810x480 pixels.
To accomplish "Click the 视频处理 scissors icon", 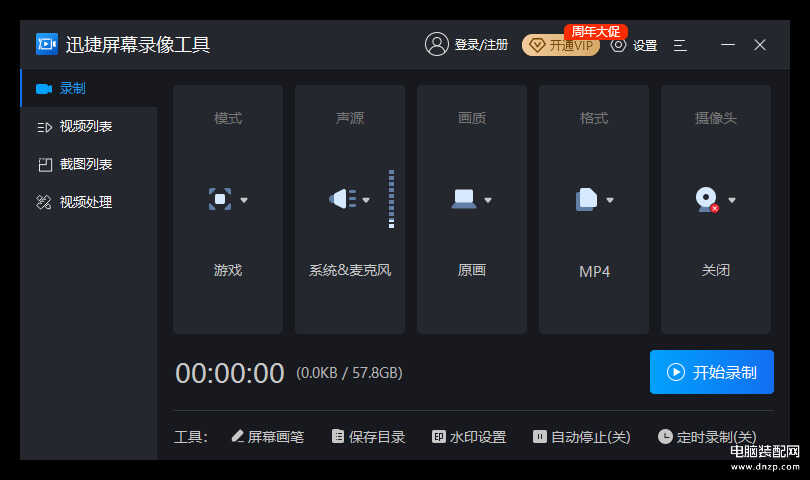I will (x=44, y=202).
